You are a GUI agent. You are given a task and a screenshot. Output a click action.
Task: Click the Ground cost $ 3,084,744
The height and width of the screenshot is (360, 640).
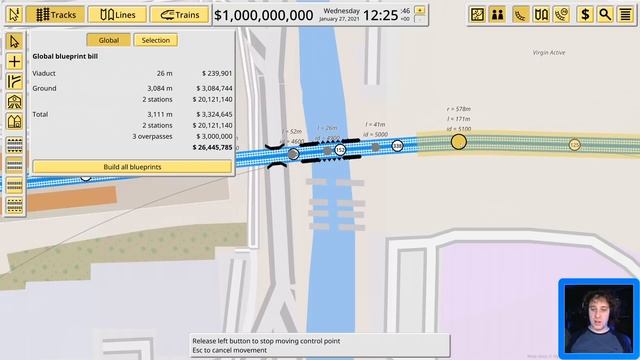click(214, 88)
